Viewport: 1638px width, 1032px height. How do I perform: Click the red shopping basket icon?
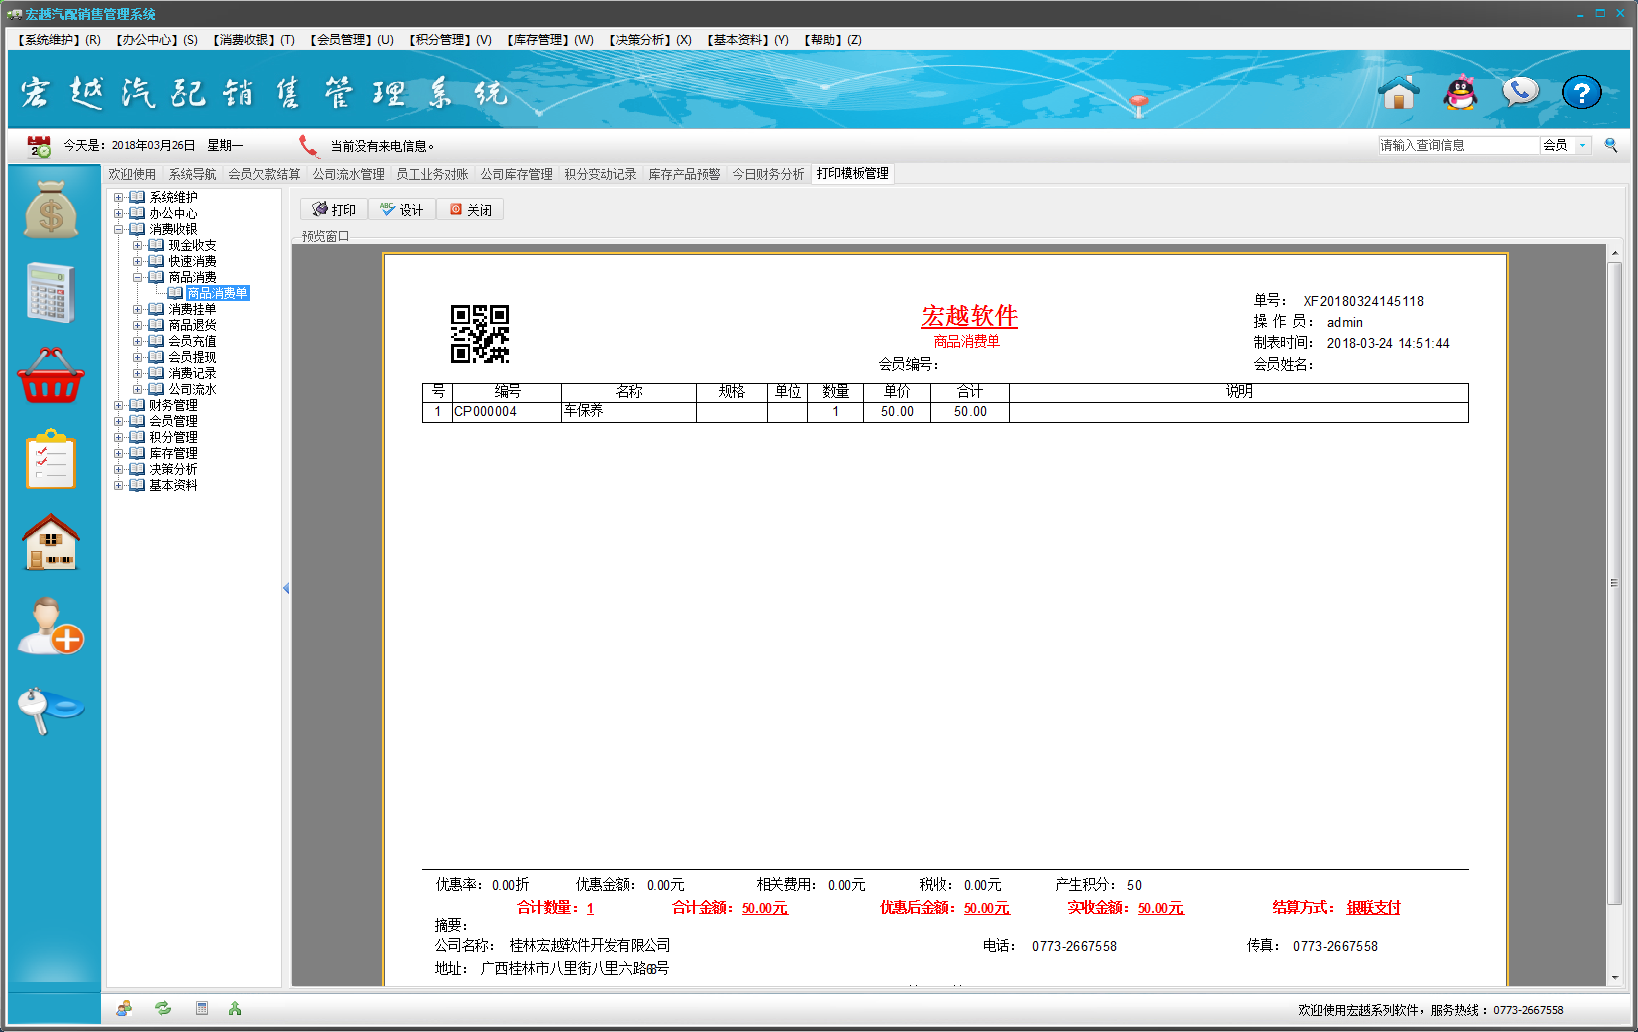[x=51, y=376]
